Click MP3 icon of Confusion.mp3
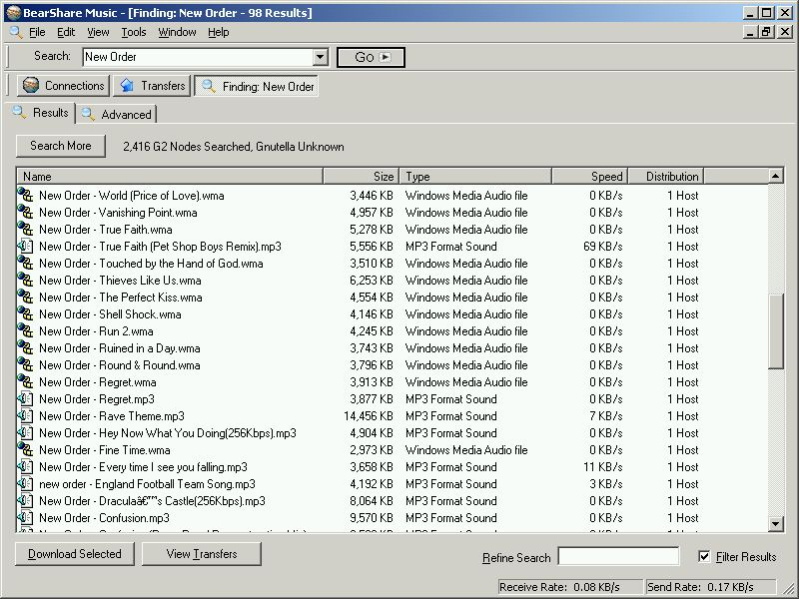The image size is (799, 599). (x=25, y=518)
